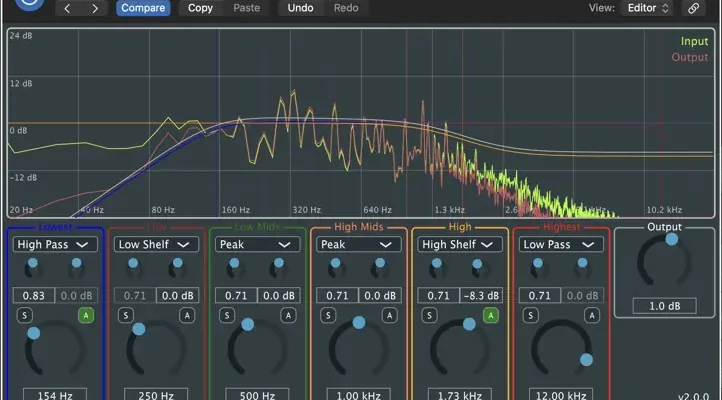Go to previous preset arrow
Viewport: 722px width, 400px height.
(69, 8)
